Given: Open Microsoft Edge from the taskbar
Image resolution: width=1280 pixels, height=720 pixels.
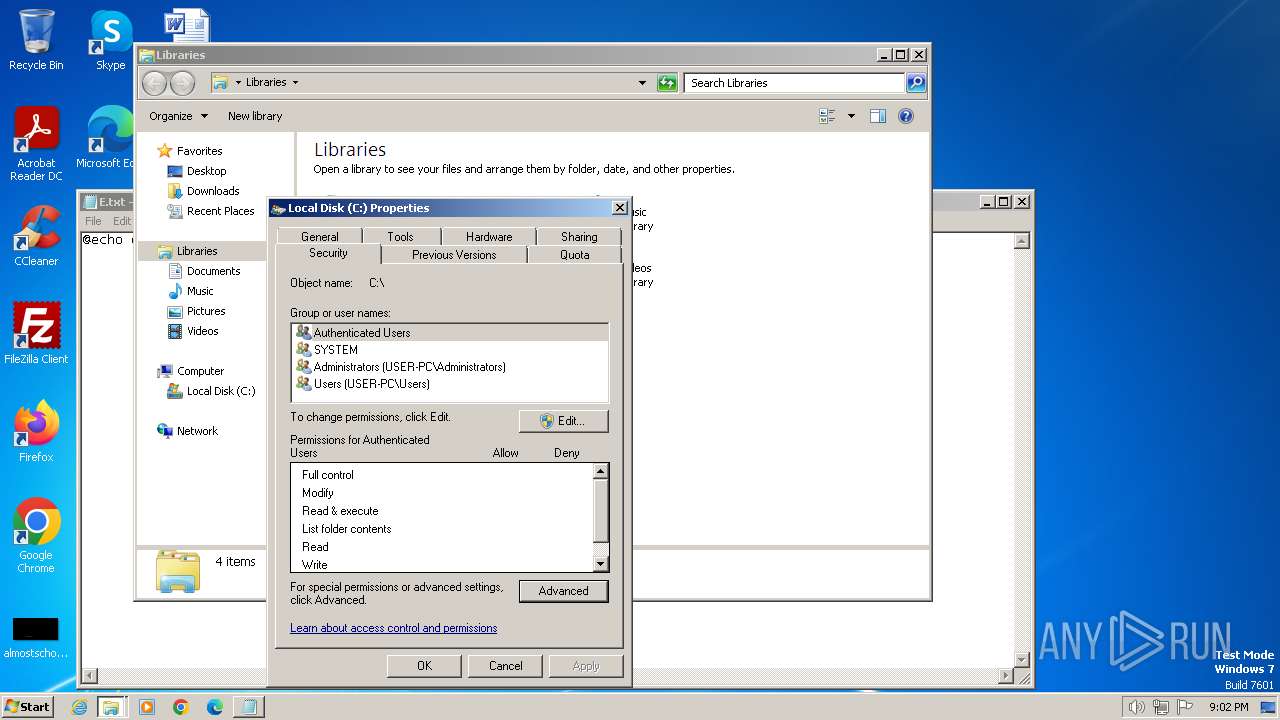Looking at the screenshot, I should coord(215,707).
